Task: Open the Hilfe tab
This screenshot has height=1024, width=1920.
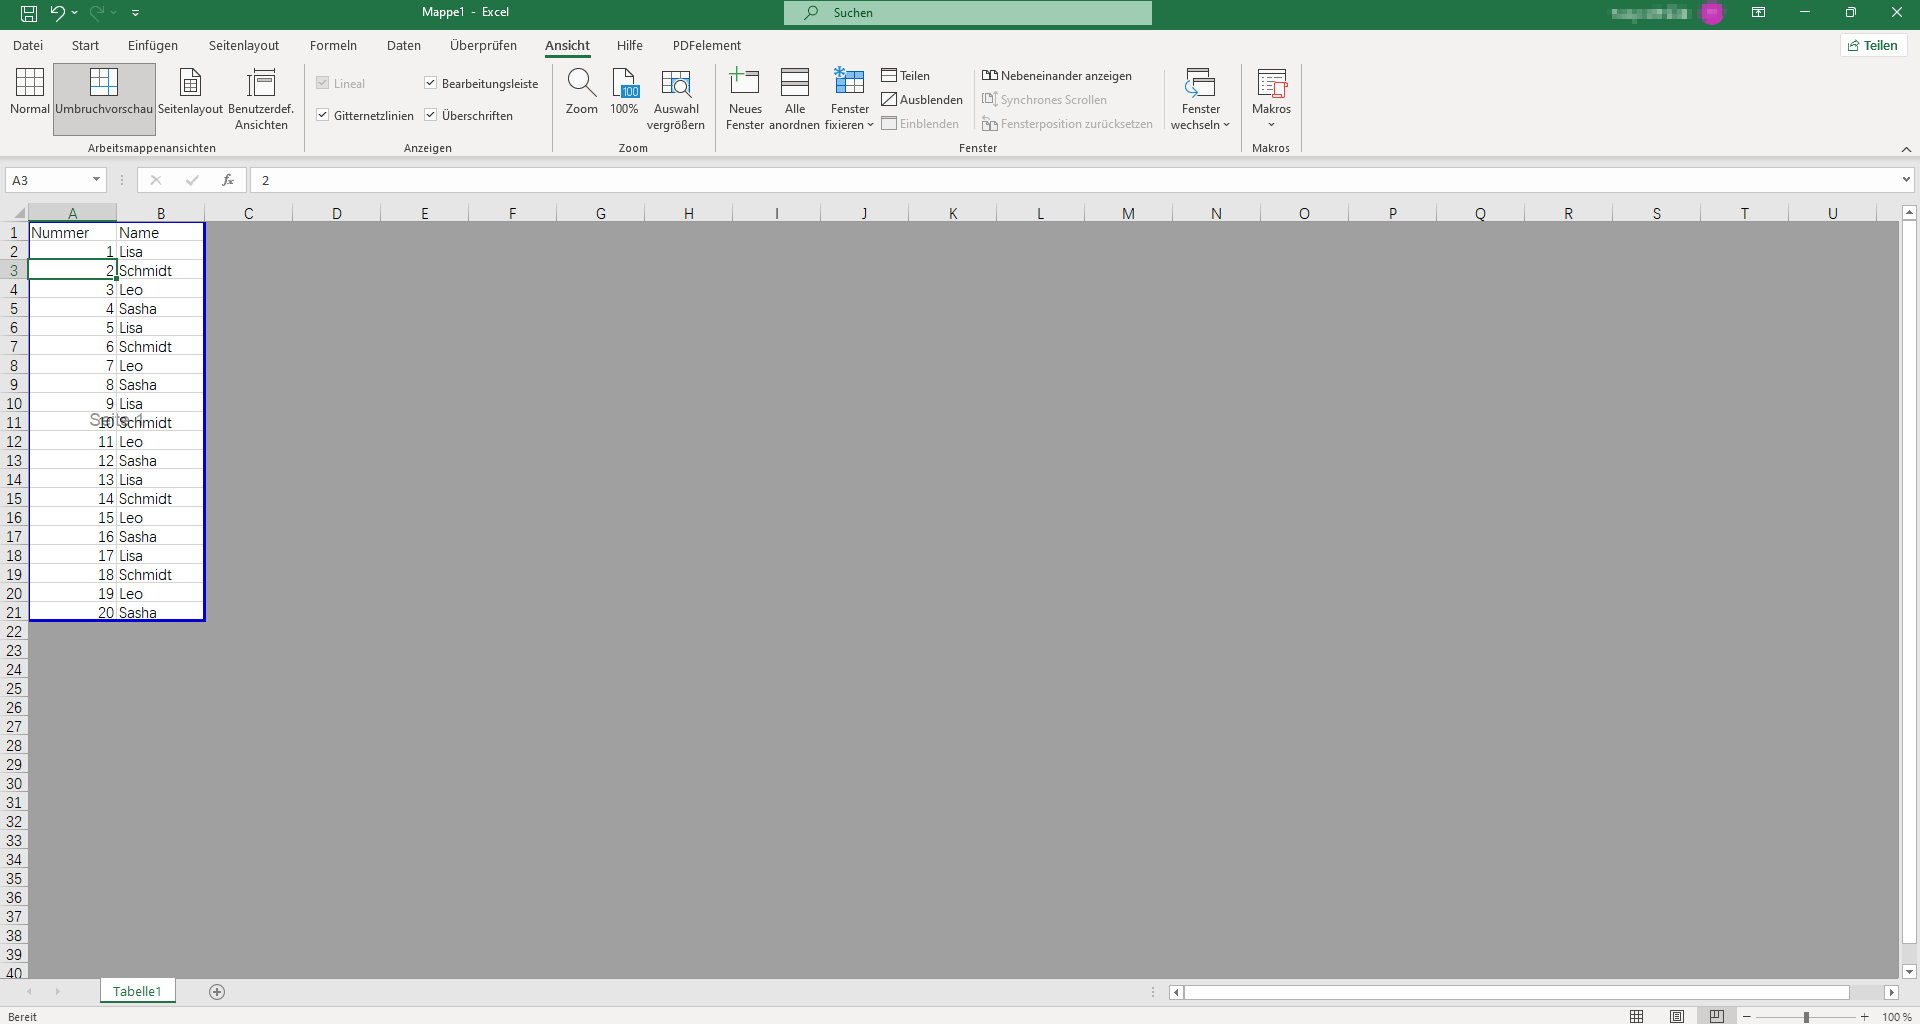Action: pos(630,45)
